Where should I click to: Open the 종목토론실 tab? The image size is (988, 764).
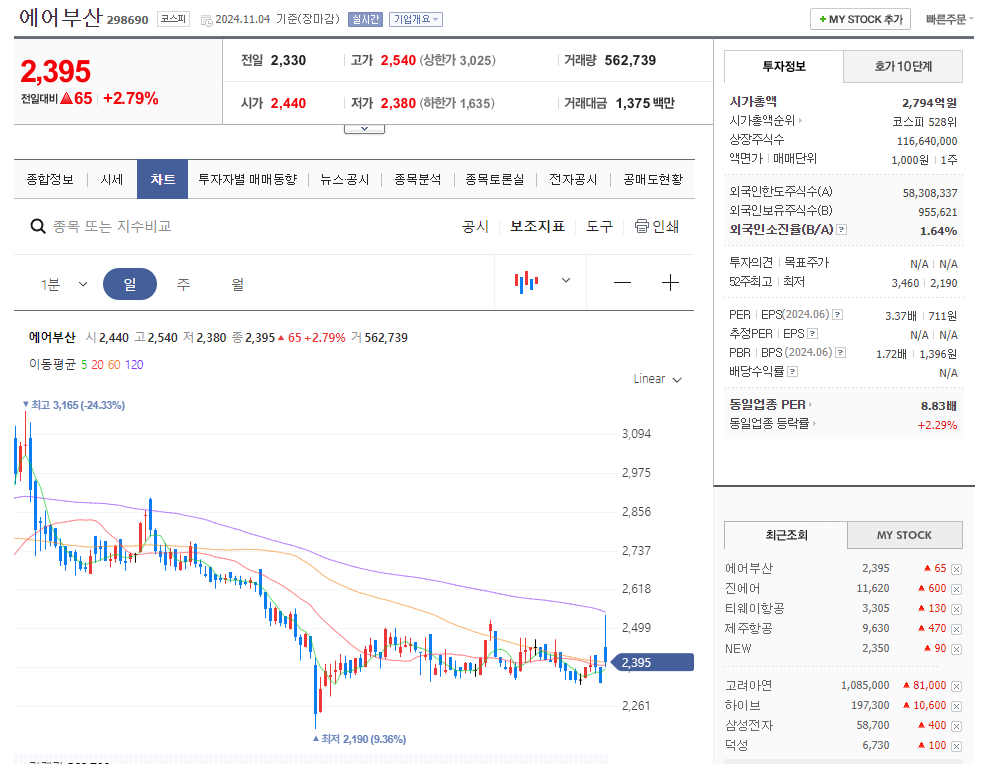click(x=495, y=180)
